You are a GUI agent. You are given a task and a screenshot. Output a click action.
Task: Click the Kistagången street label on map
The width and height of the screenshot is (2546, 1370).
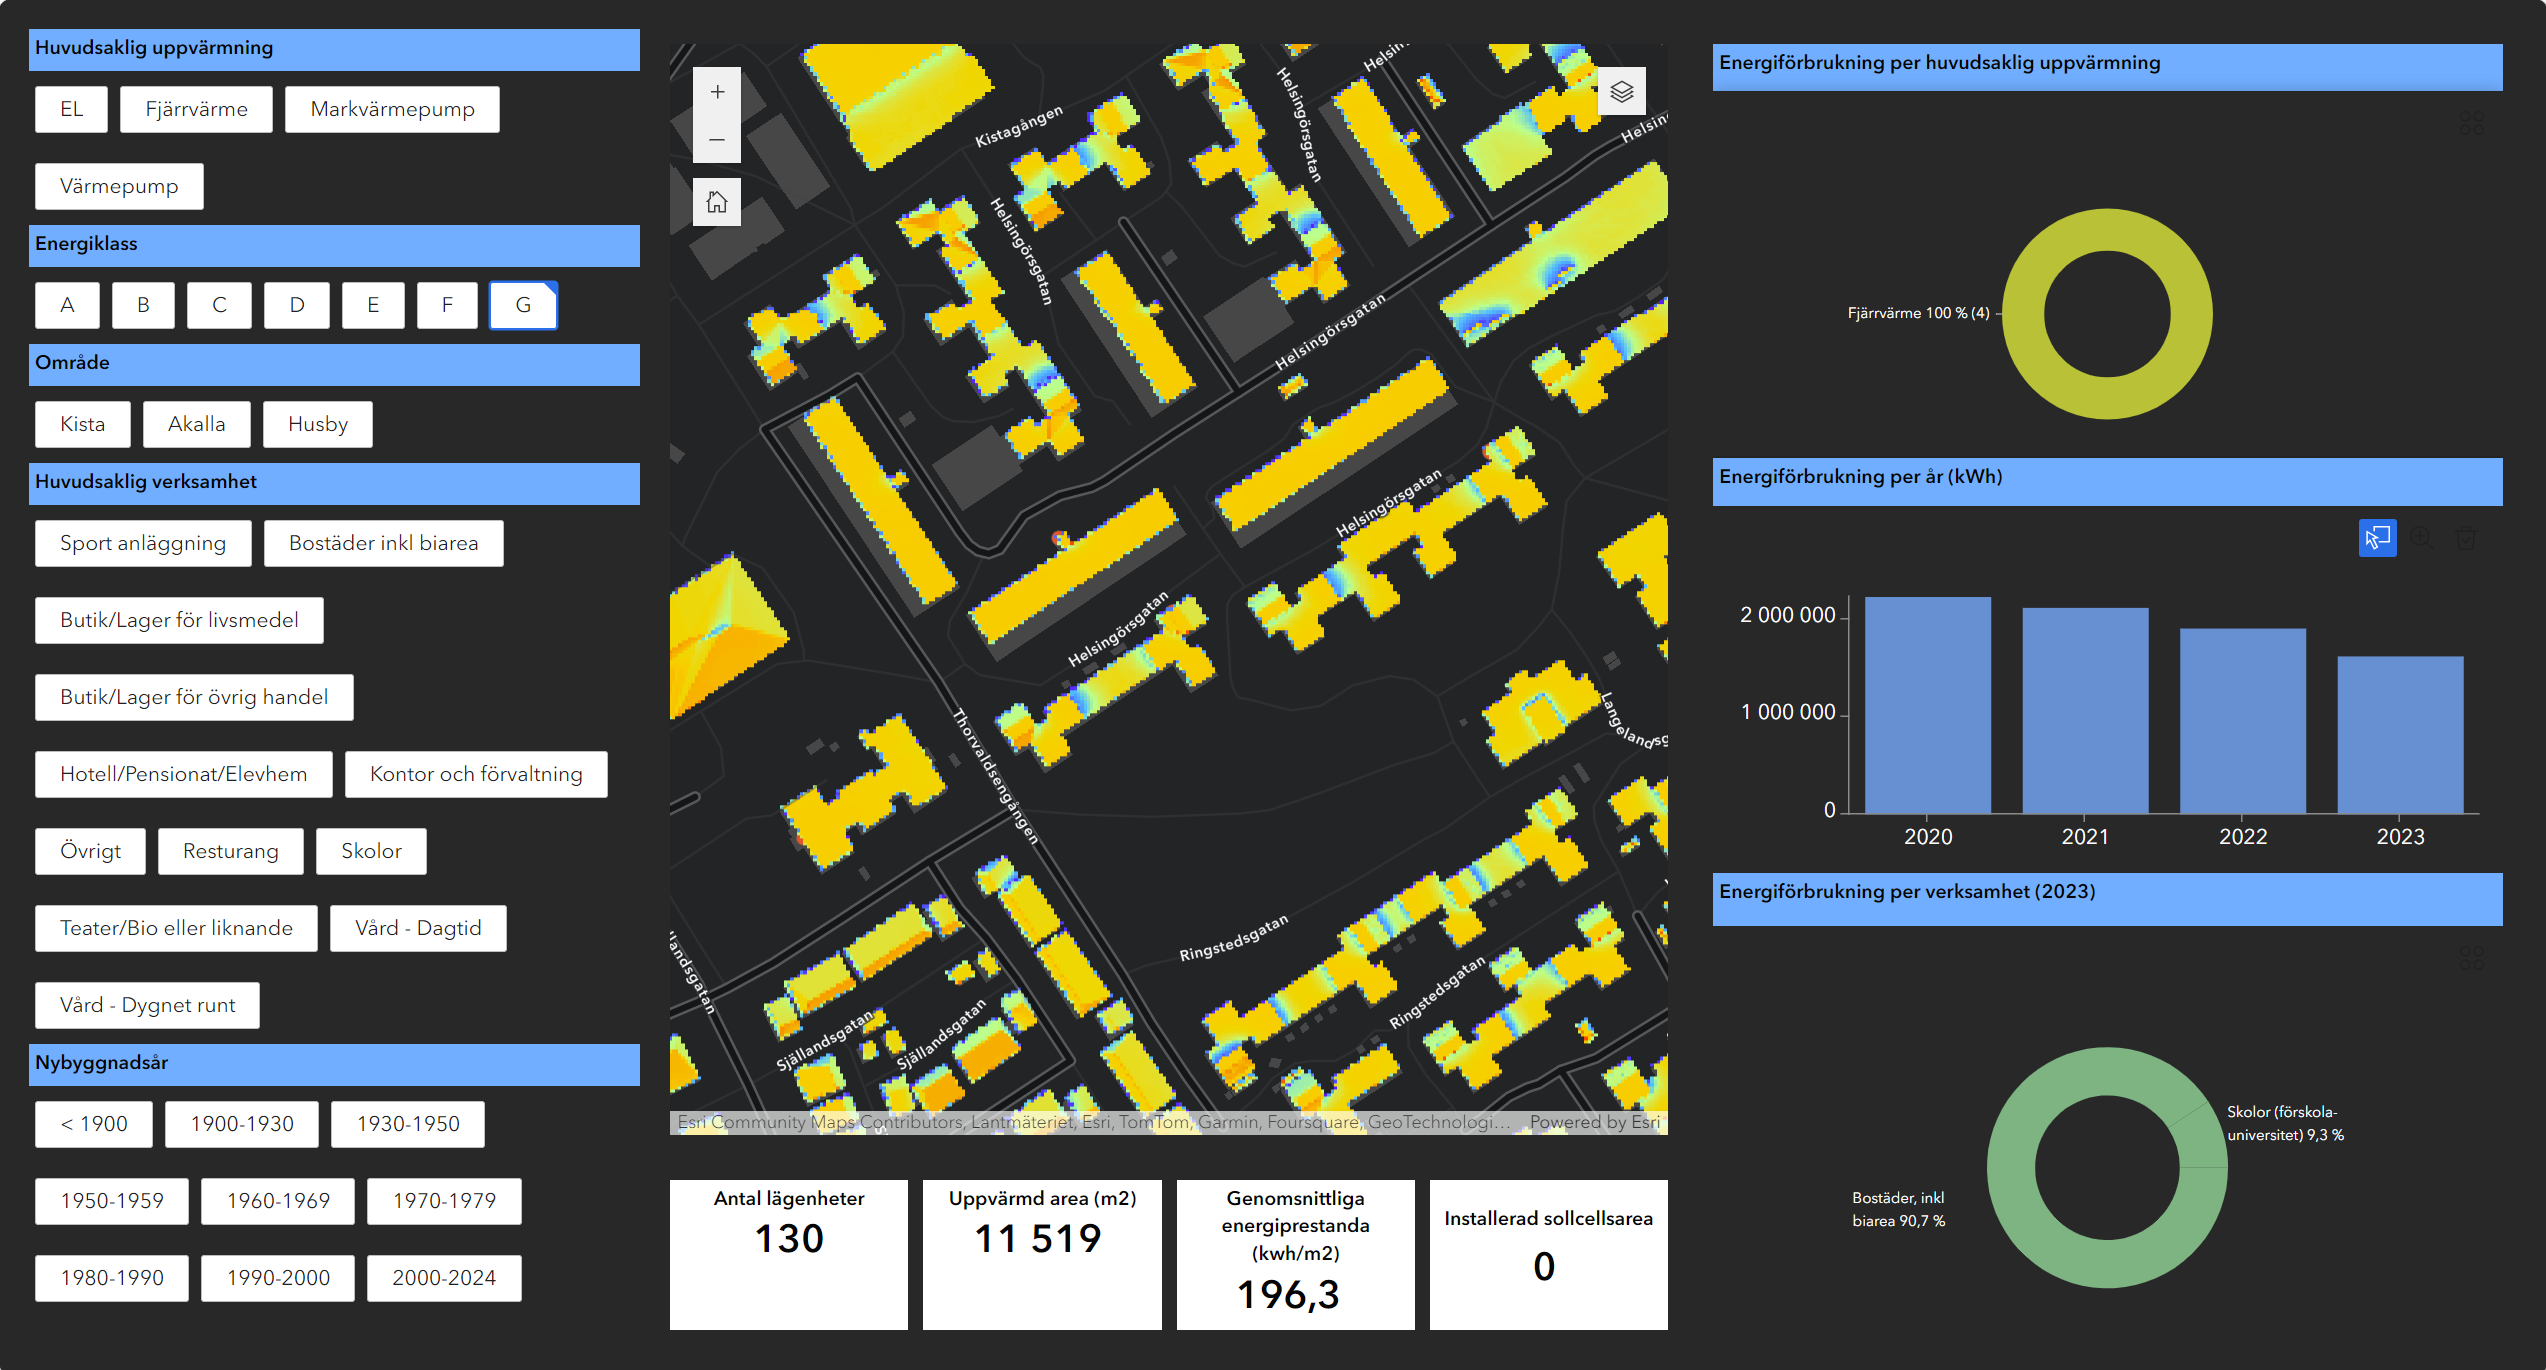tap(1019, 126)
